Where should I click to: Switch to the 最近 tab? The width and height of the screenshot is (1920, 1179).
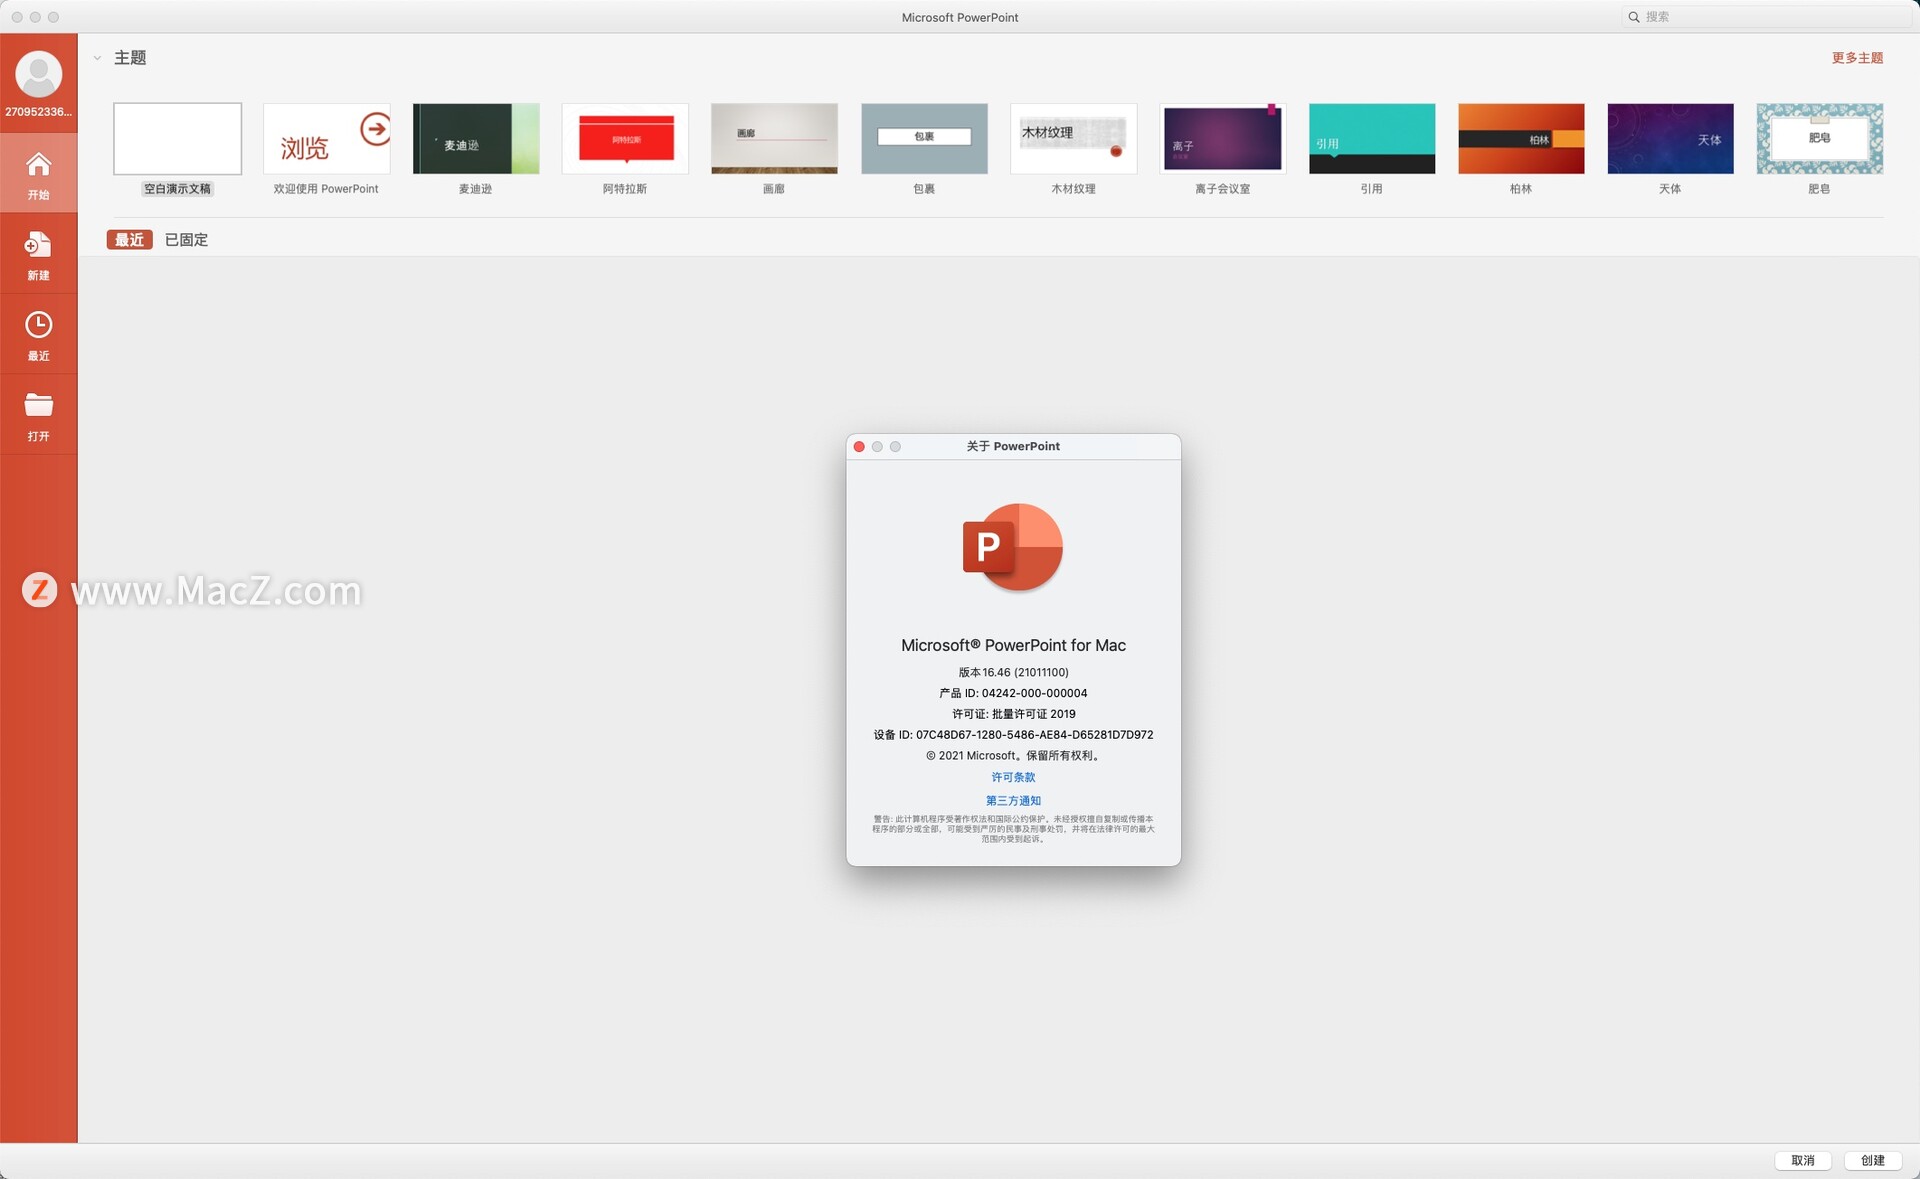tap(129, 240)
